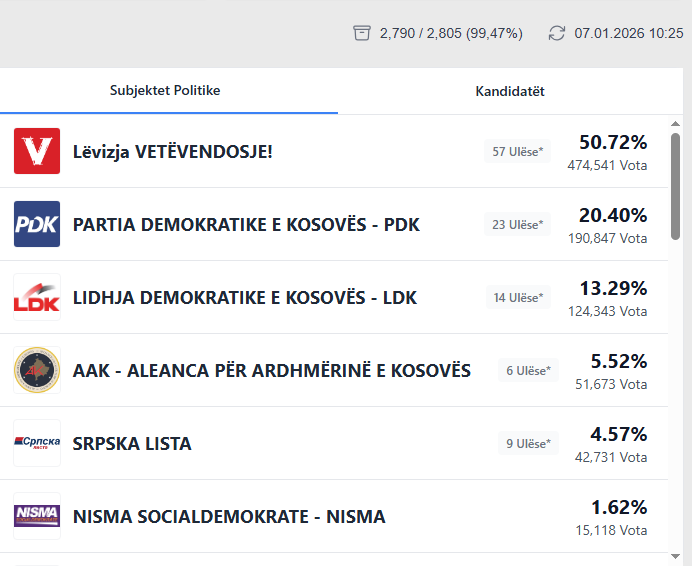Viewport: 692px width, 566px height.
Task: Click the PDK party logo
Action: pyautogui.click(x=37, y=224)
